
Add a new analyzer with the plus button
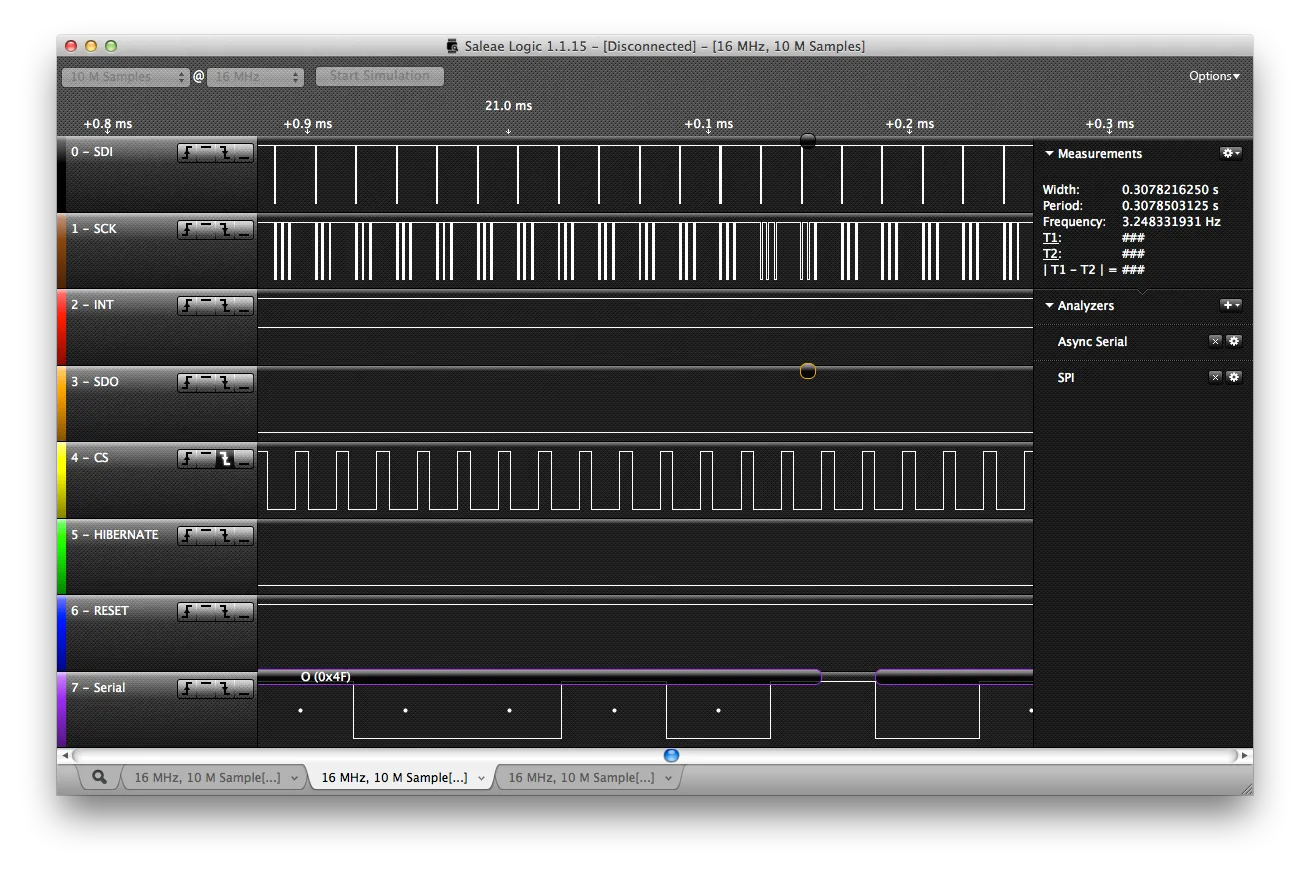pos(1229,305)
